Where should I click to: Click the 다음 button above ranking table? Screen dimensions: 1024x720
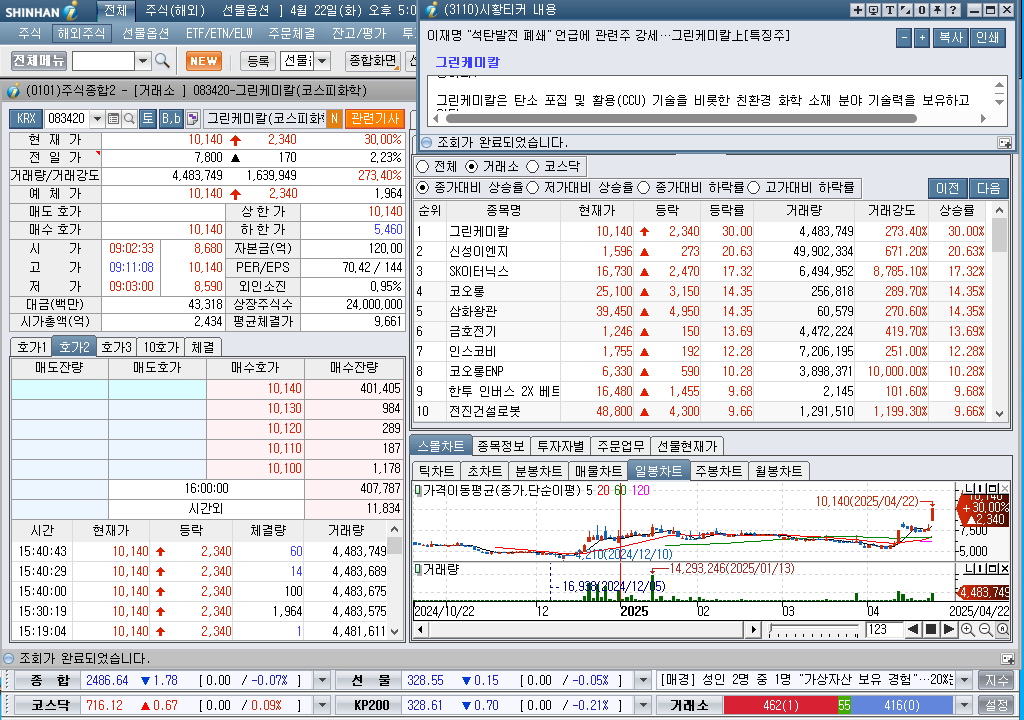(x=988, y=188)
